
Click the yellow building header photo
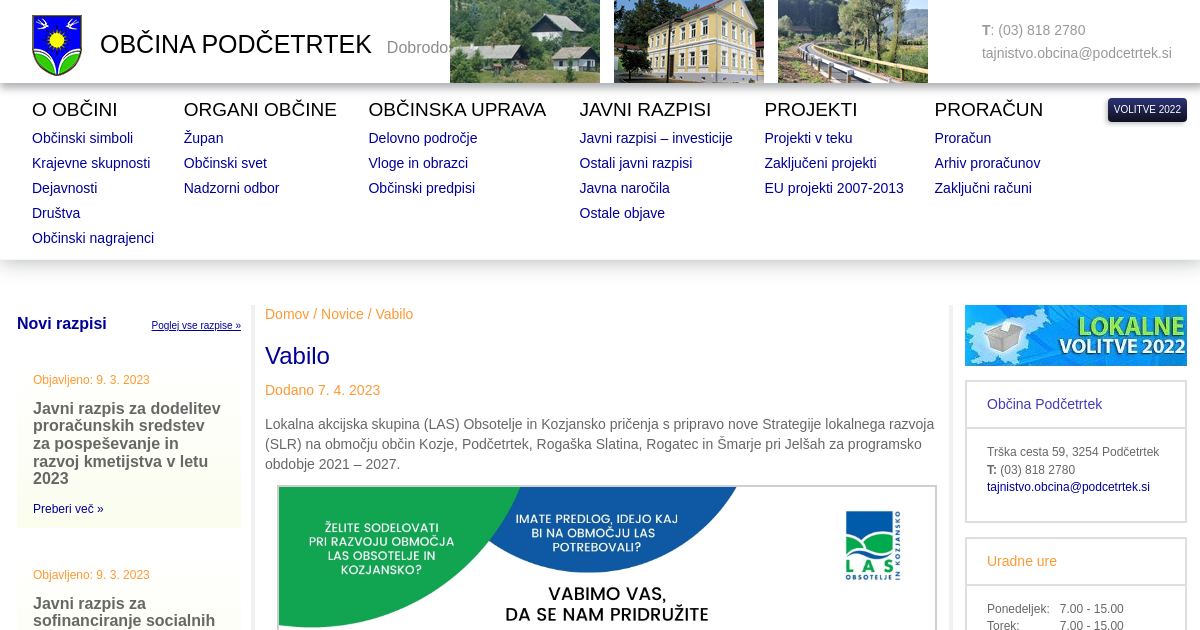(688, 41)
